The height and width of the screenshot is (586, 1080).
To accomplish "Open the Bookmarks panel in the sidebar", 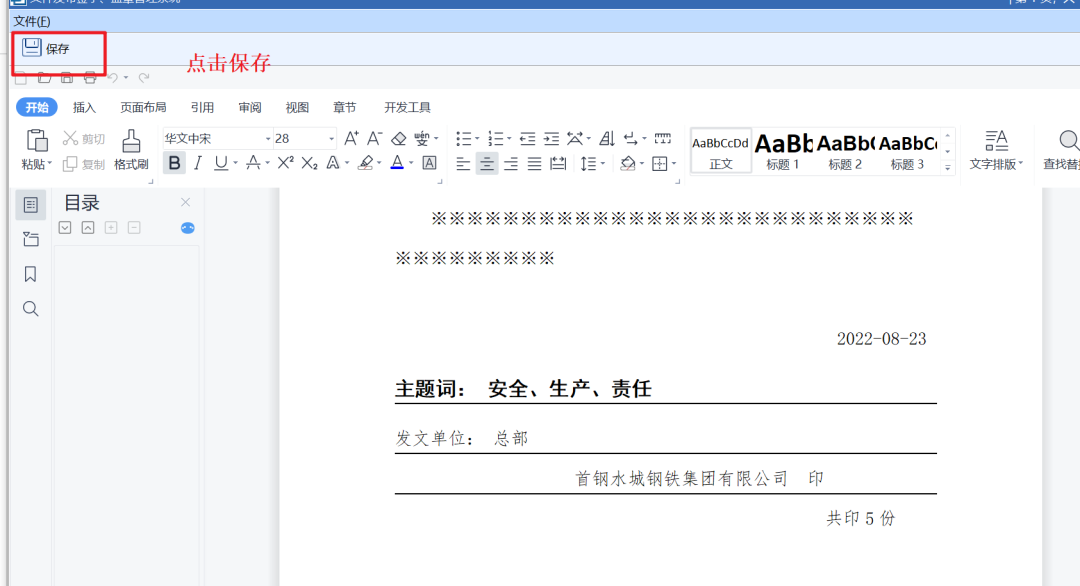I will 30,274.
